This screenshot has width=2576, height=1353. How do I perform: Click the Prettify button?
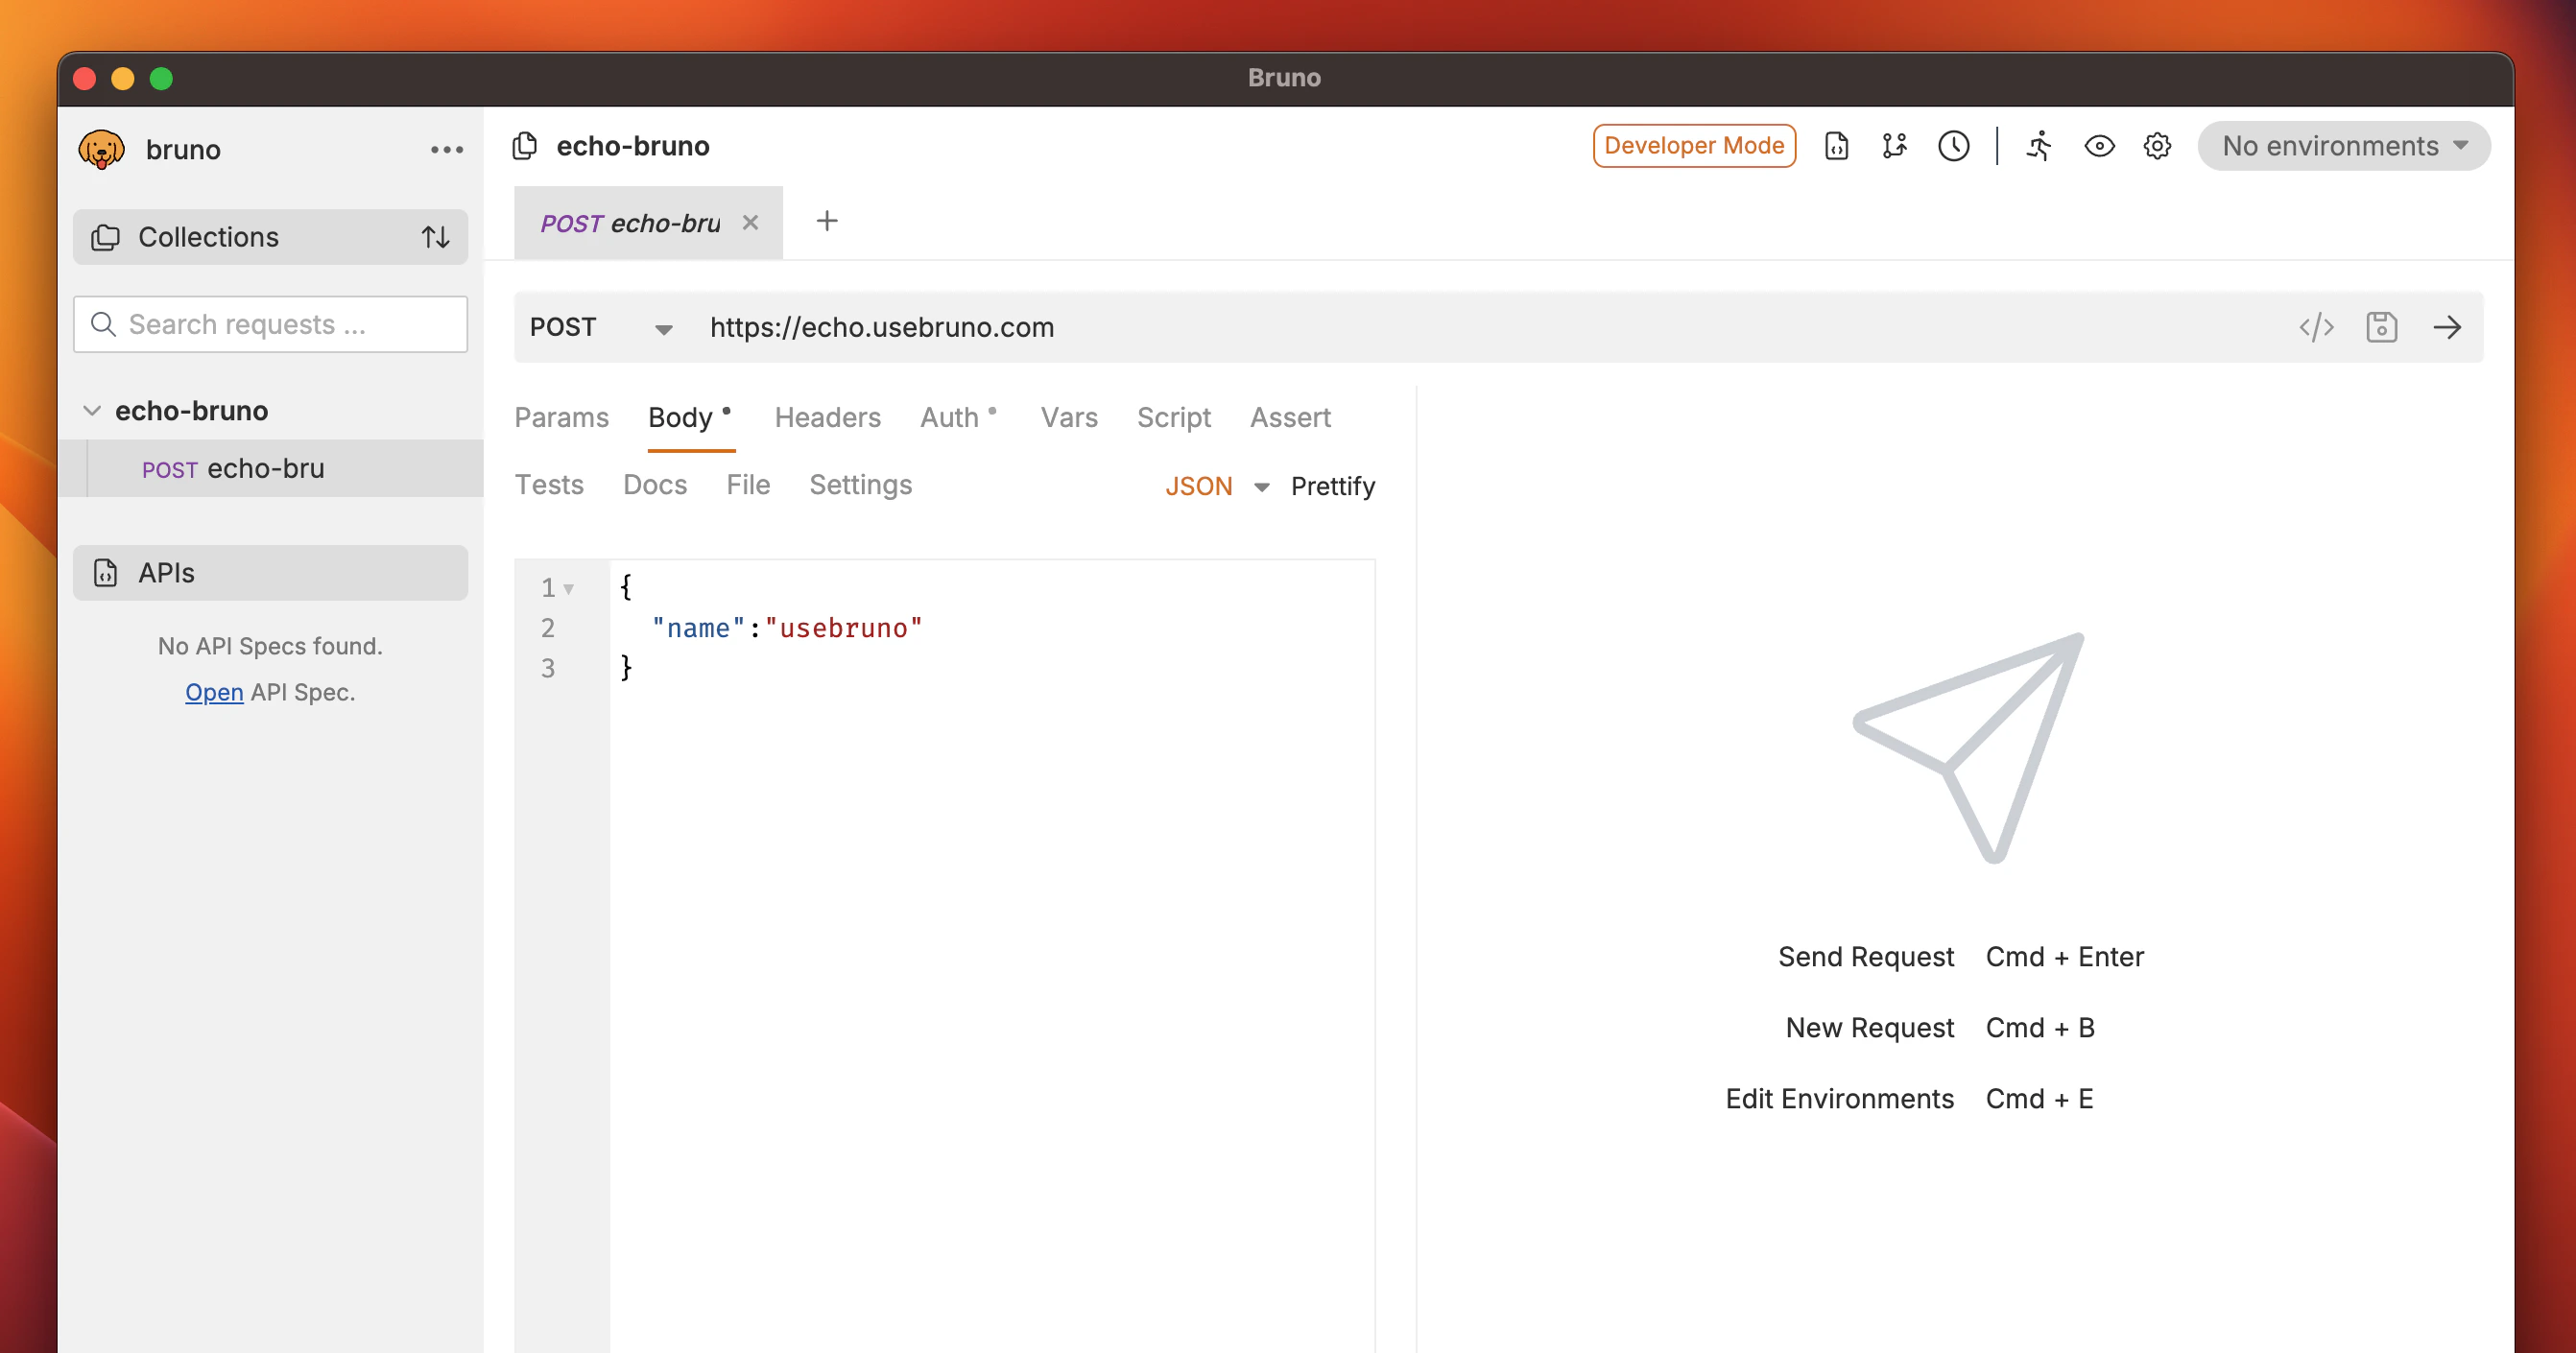pyautogui.click(x=1332, y=486)
